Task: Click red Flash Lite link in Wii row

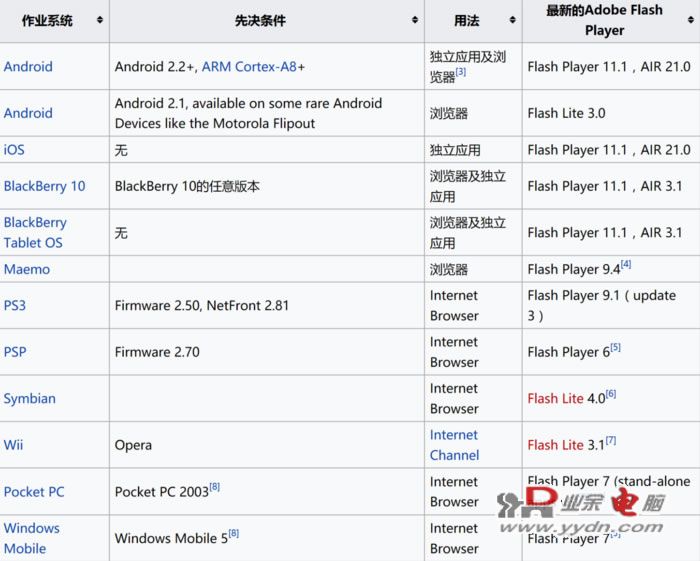Action: coord(555,445)
